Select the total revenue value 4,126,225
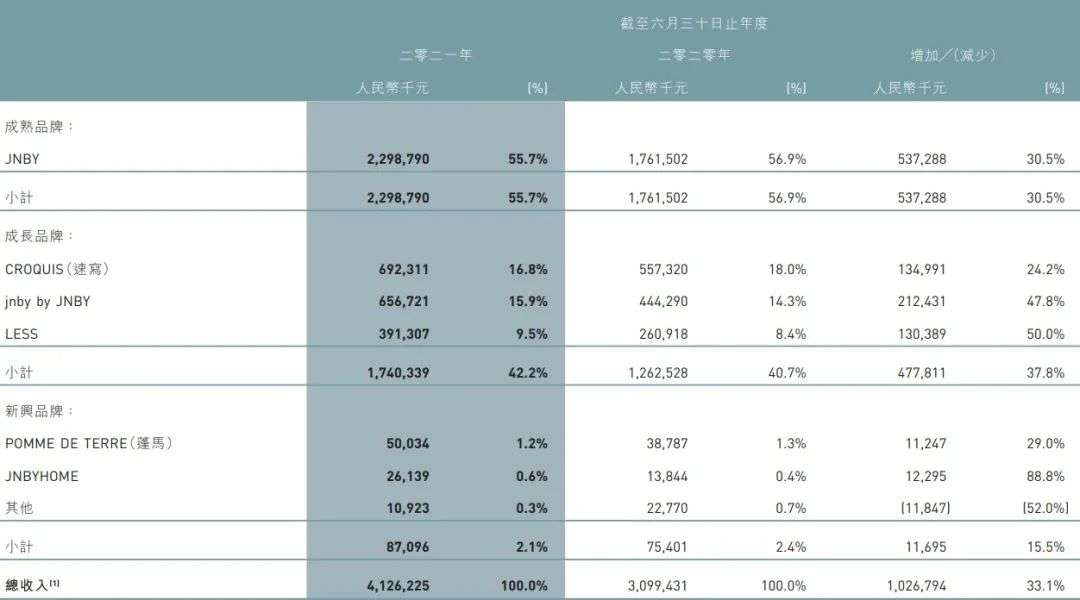The image size is (1080, 600). pyautogui.click(x=397, y=585)
